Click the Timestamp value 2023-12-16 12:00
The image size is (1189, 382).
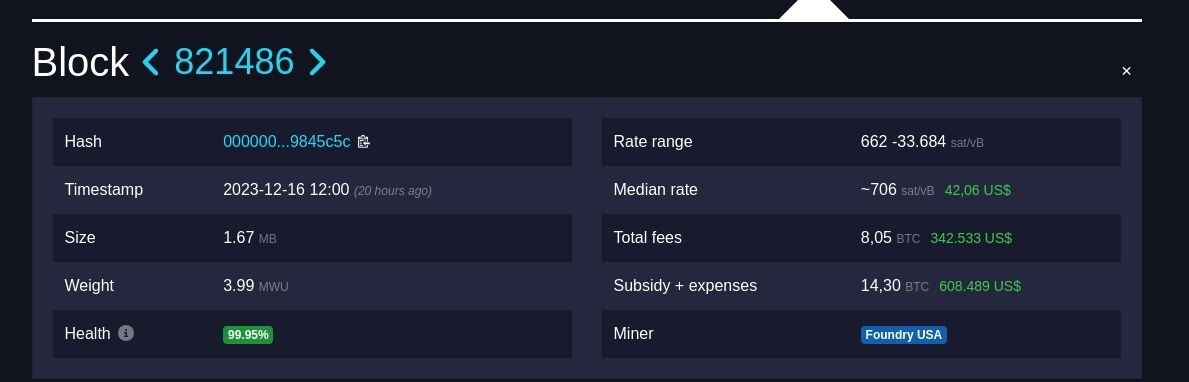pos(286,189)
